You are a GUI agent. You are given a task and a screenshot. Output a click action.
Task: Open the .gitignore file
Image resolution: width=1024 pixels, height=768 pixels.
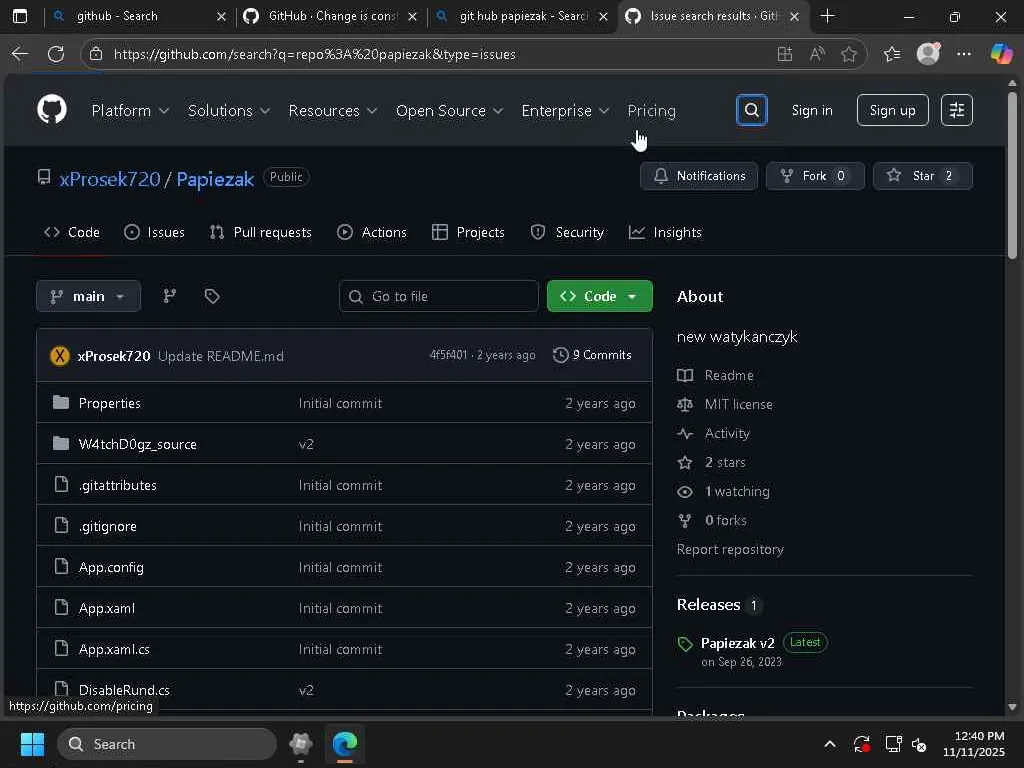(108, 526)
